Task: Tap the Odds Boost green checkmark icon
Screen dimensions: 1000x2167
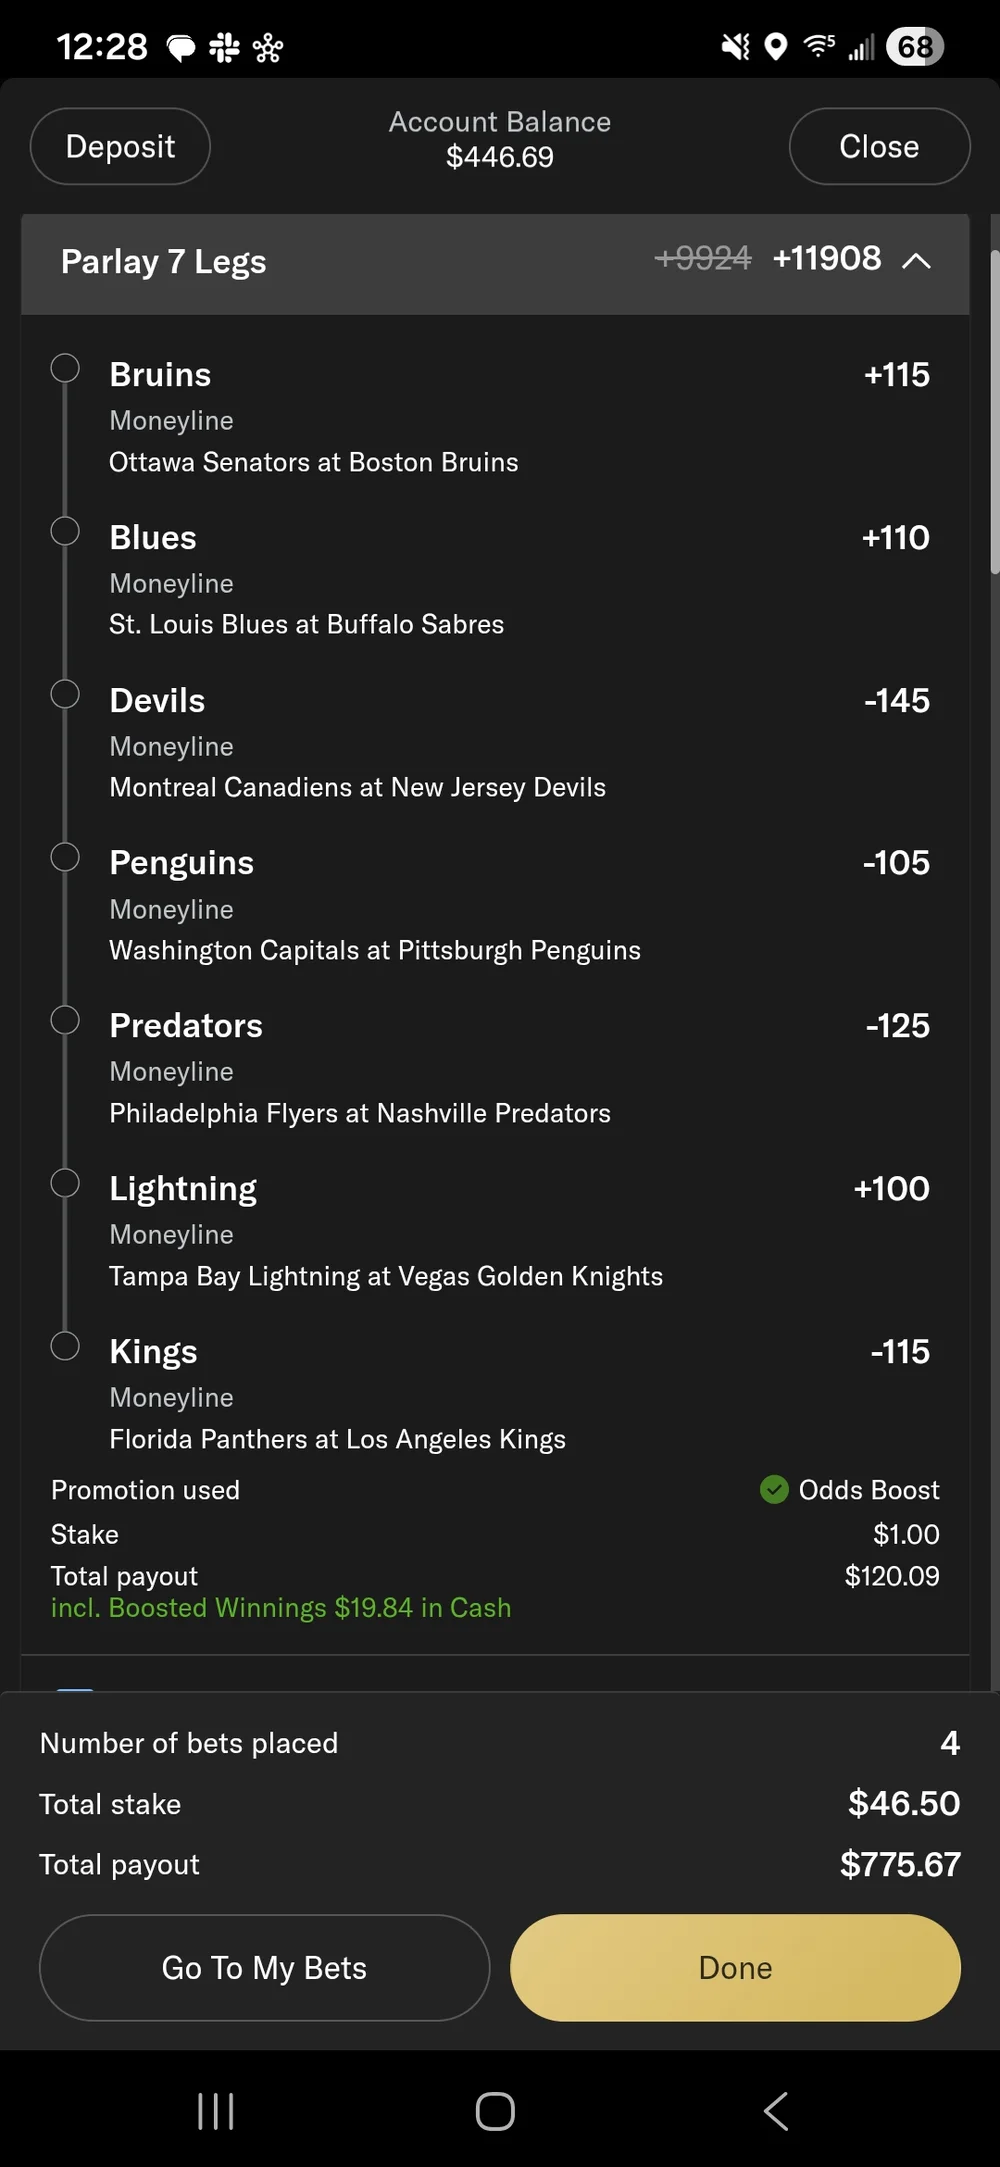Action: click(774, 1490)
